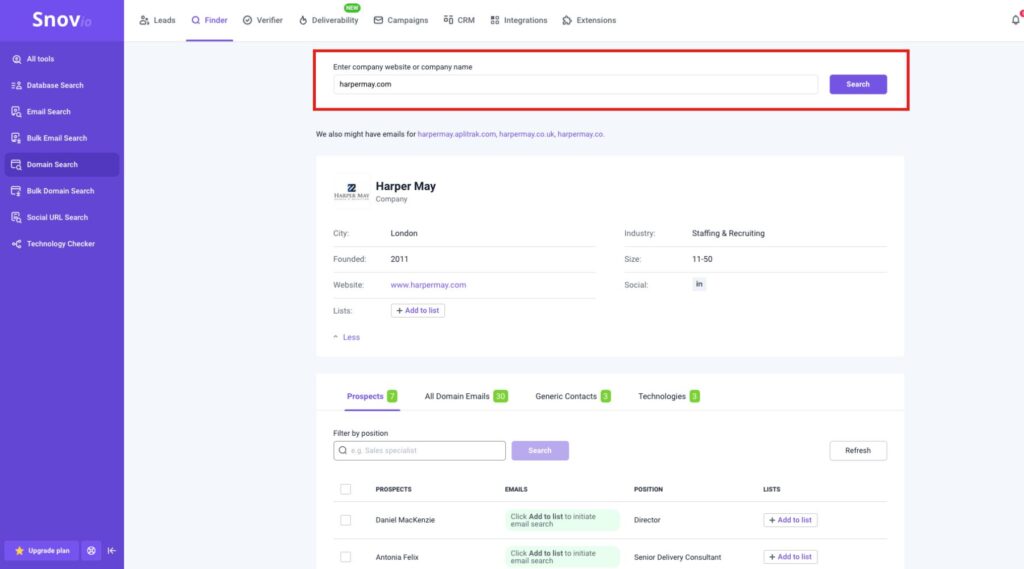This screenshot has width=1024, height=569.
Task: Click the Refresh button
Action: [857, 451]
